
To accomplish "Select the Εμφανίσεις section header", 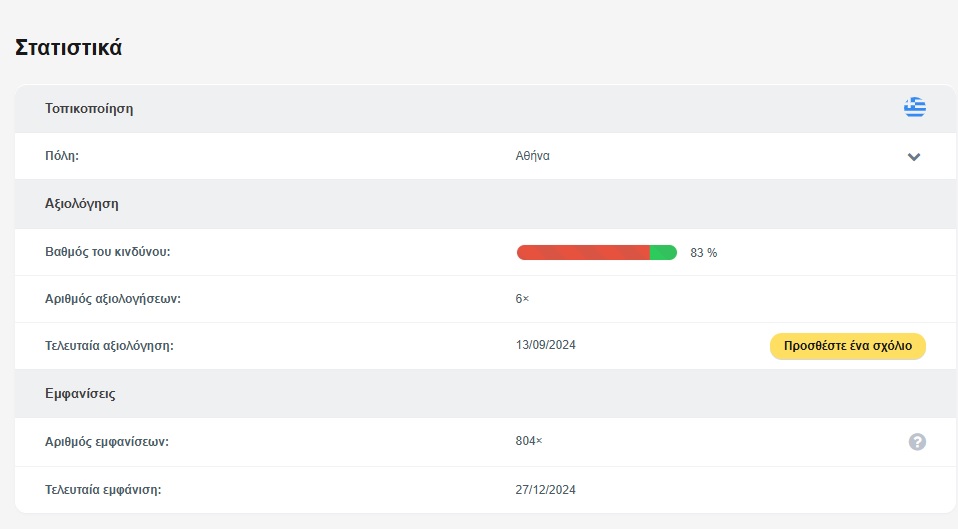I will [x=80, y=394].
